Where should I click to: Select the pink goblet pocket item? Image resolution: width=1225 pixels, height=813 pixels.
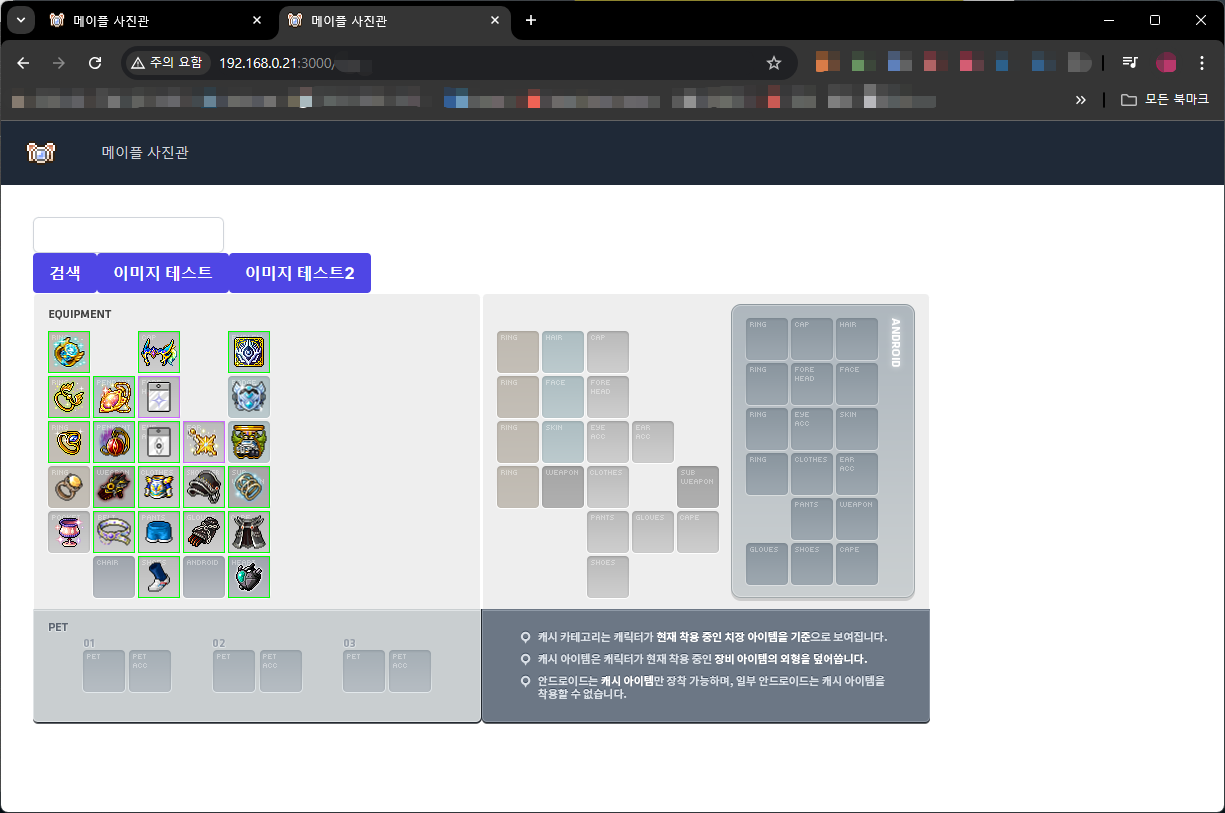pos(69,532)
